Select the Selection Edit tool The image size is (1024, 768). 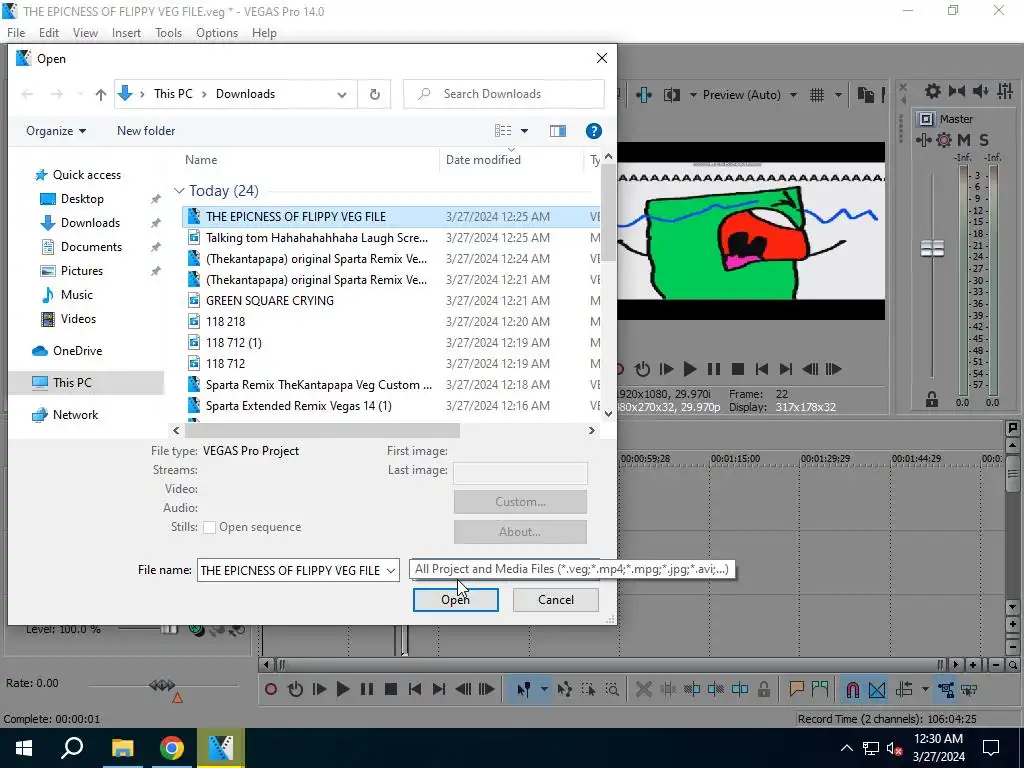point(588,689)
